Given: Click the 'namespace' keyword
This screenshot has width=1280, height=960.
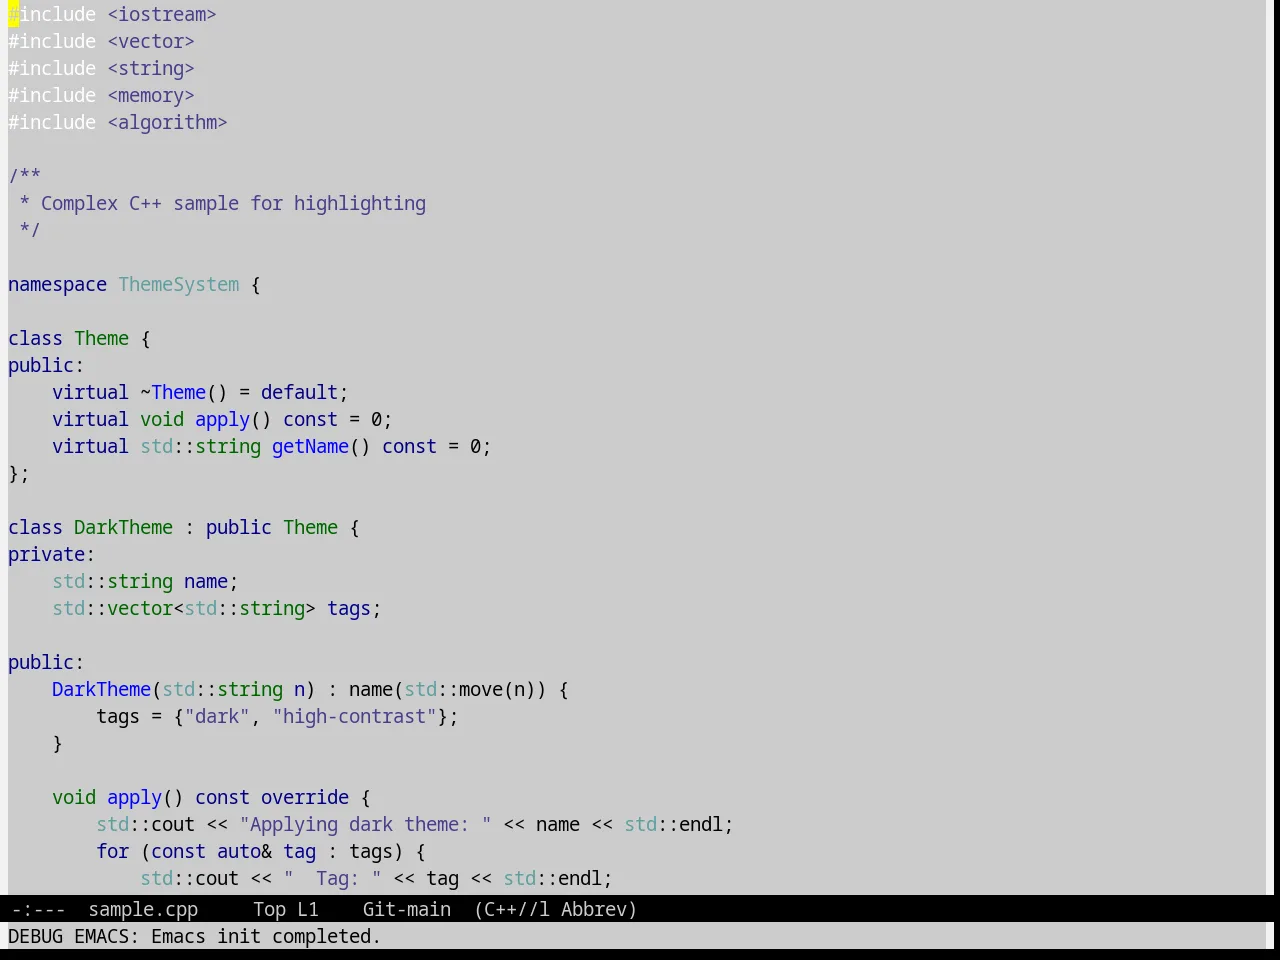Looking at the screenshot, I should coord(57,284).
